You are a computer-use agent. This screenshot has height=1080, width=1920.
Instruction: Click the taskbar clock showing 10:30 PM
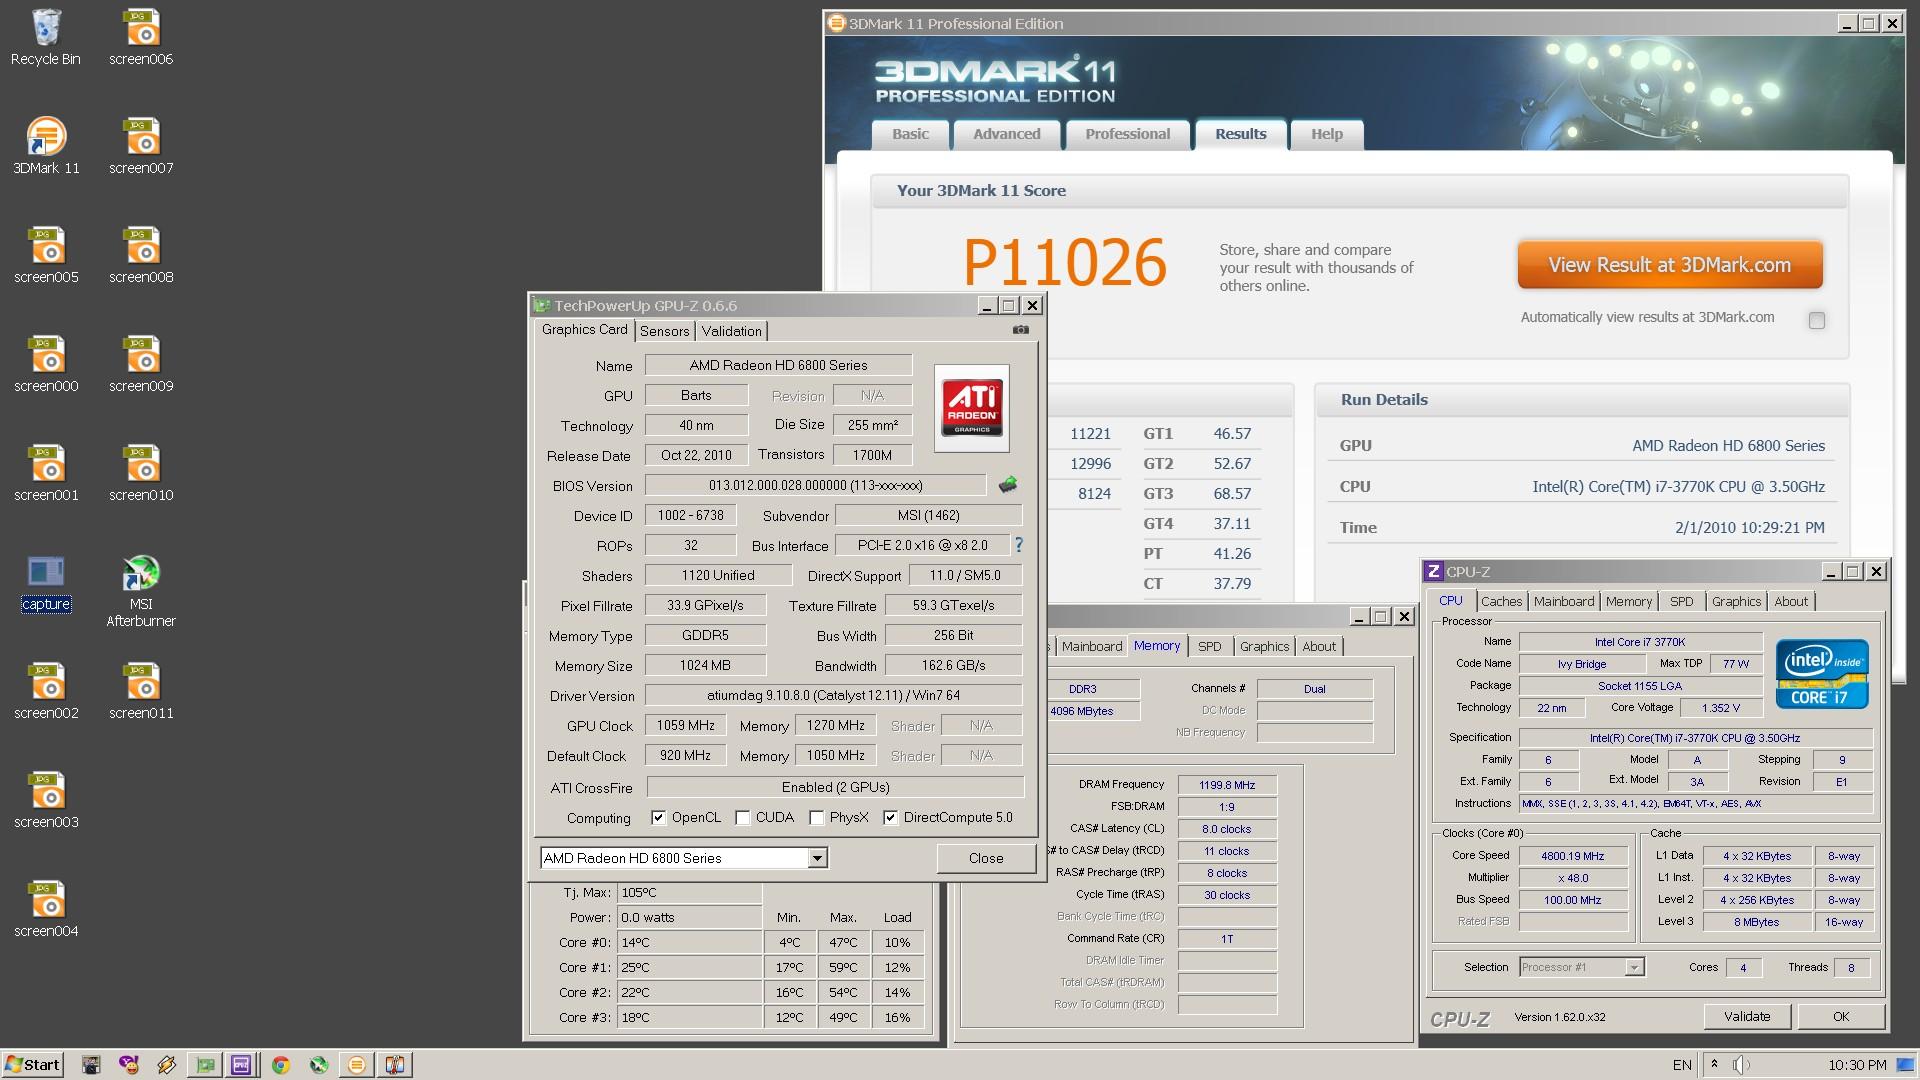click(1857, 1065)
